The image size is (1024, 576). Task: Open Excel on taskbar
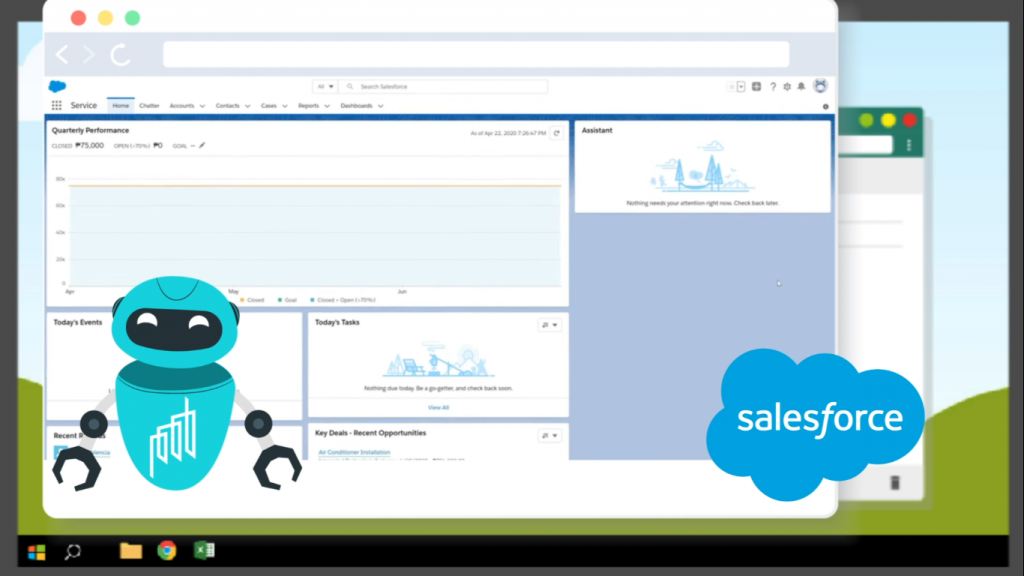coord(204,551)
